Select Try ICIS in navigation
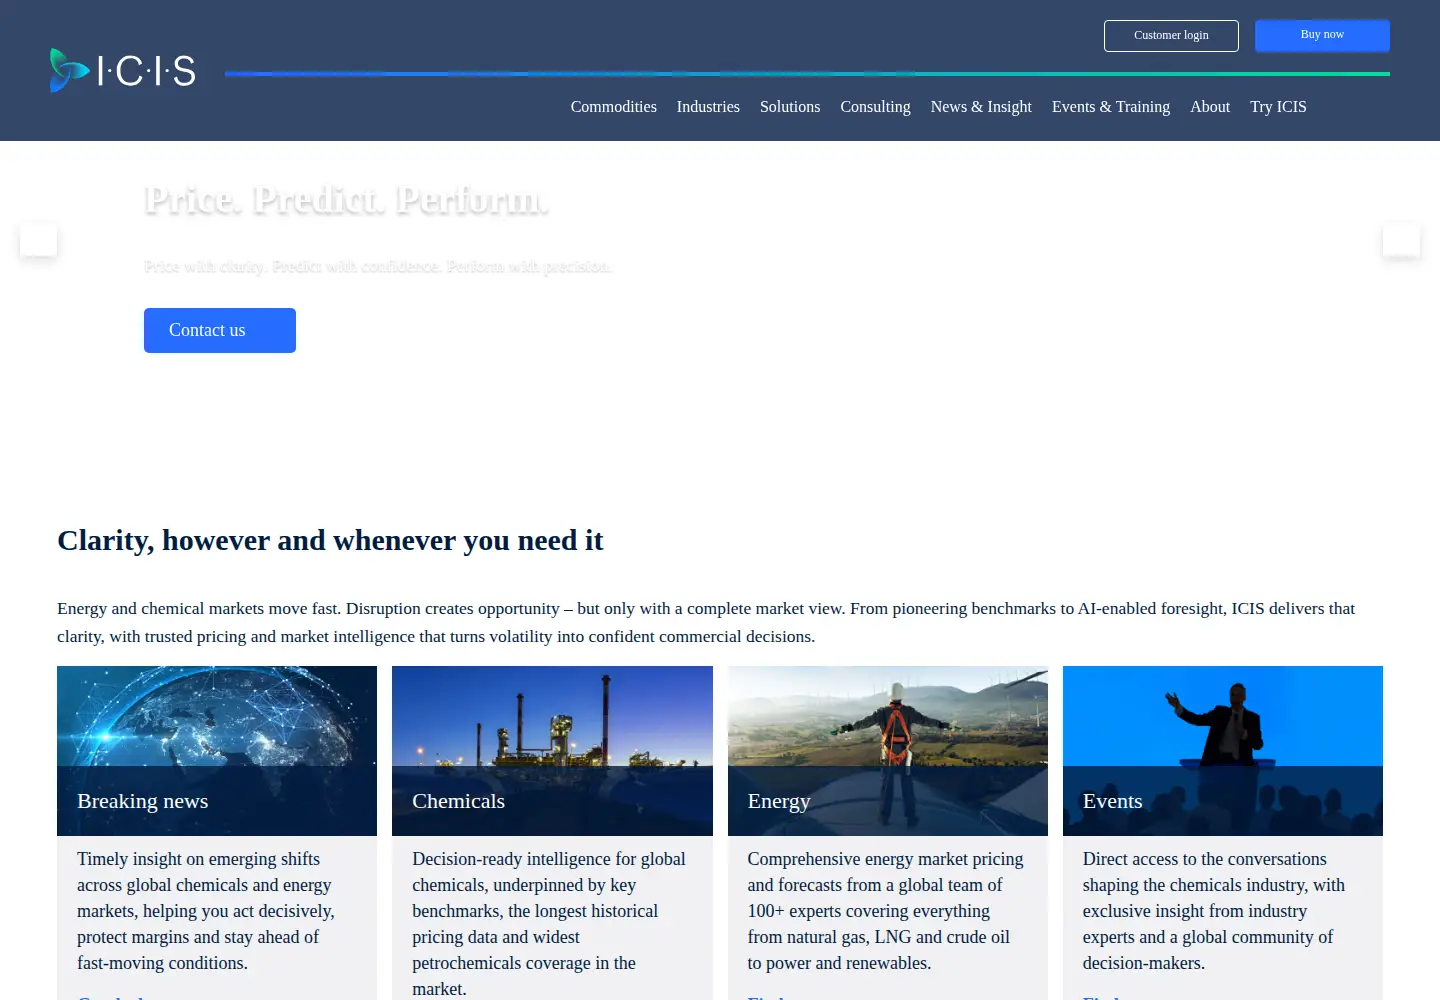The image size is (1440, 1000). click(1278, 107)
